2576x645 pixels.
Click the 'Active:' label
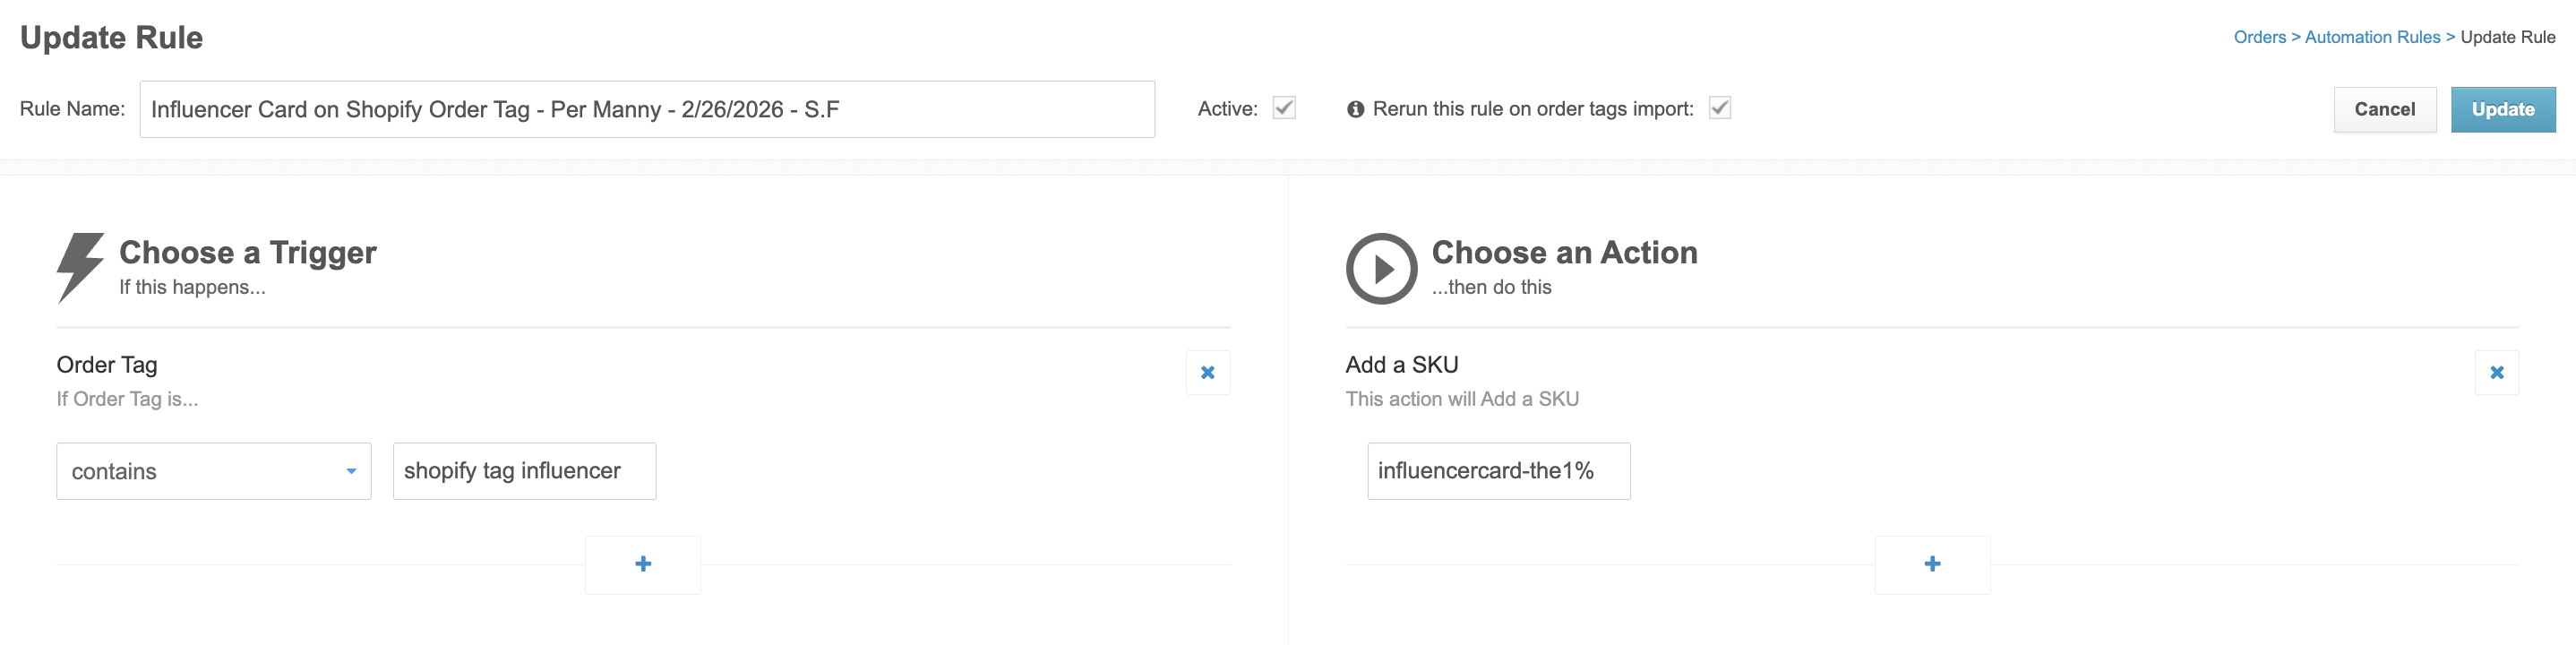[1227, 109]
